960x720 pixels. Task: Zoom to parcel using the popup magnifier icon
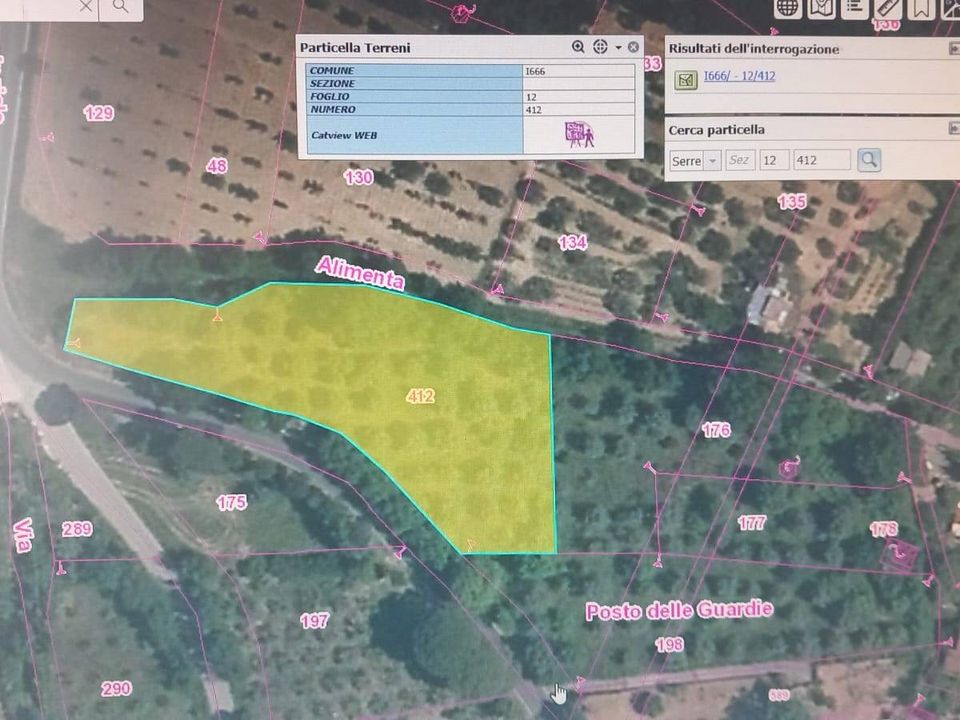pos(578,47)
